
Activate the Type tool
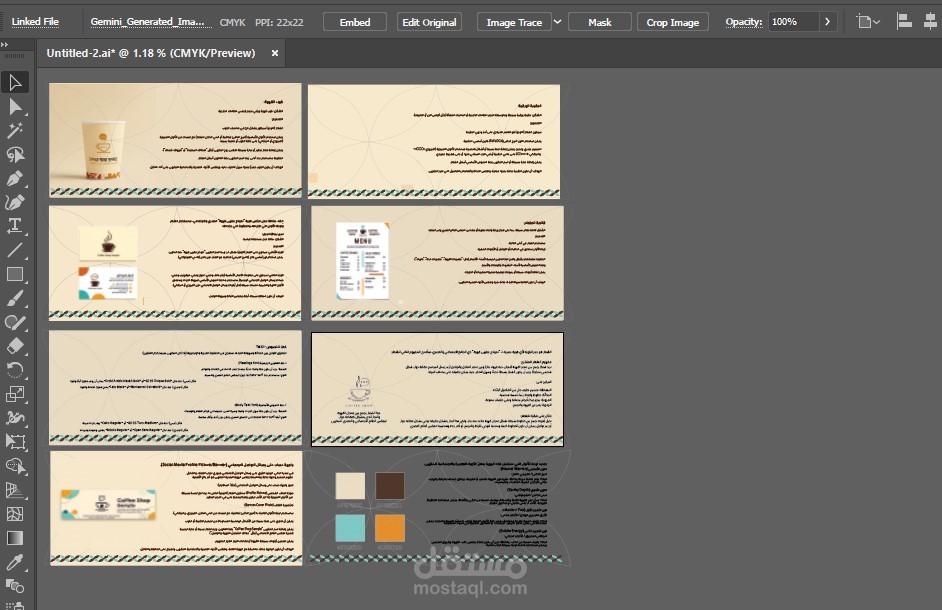[x=15, y=226]
